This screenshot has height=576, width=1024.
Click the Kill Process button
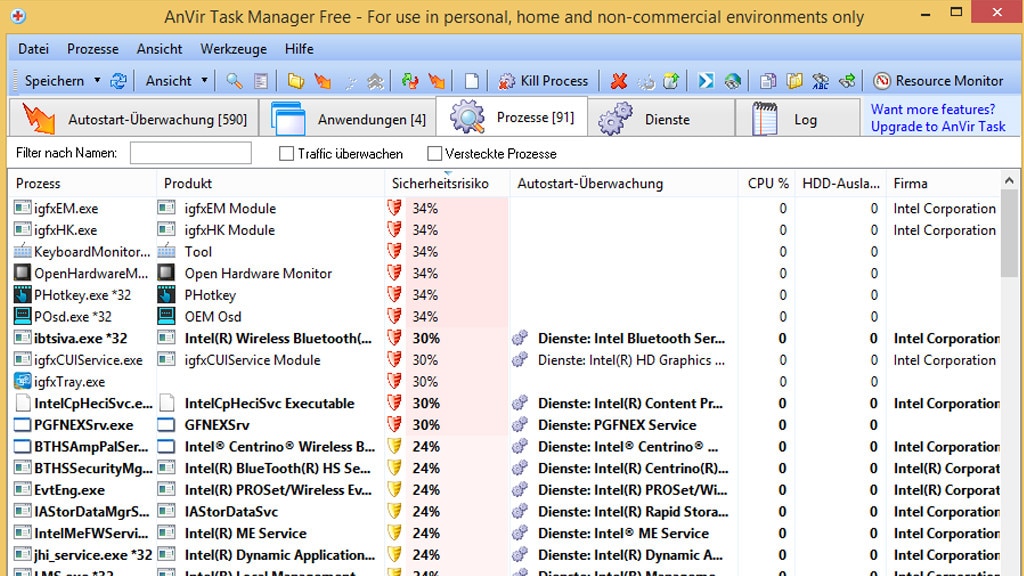[x=543, y=81]
